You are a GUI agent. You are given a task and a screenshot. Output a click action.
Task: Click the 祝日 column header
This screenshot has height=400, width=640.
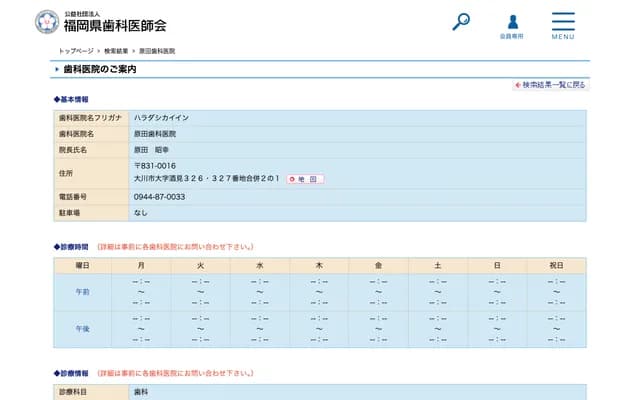[556, 265]
